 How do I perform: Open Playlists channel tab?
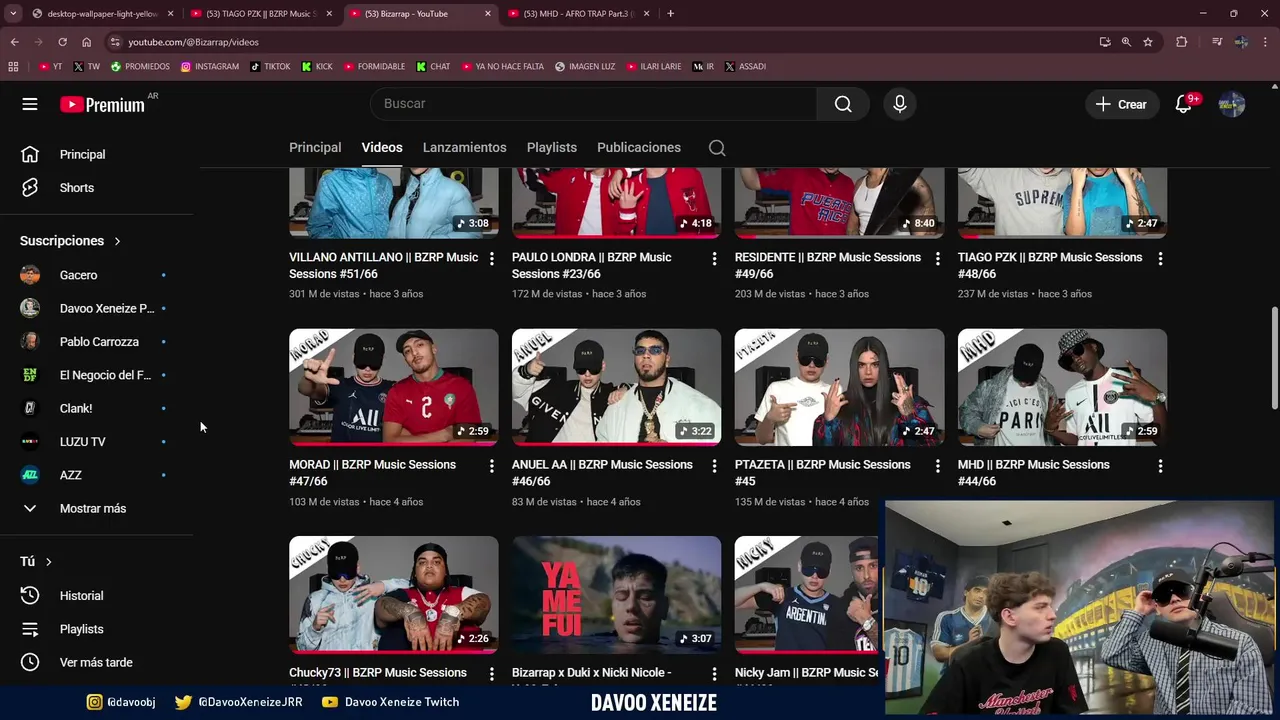[x=552, y=148]
